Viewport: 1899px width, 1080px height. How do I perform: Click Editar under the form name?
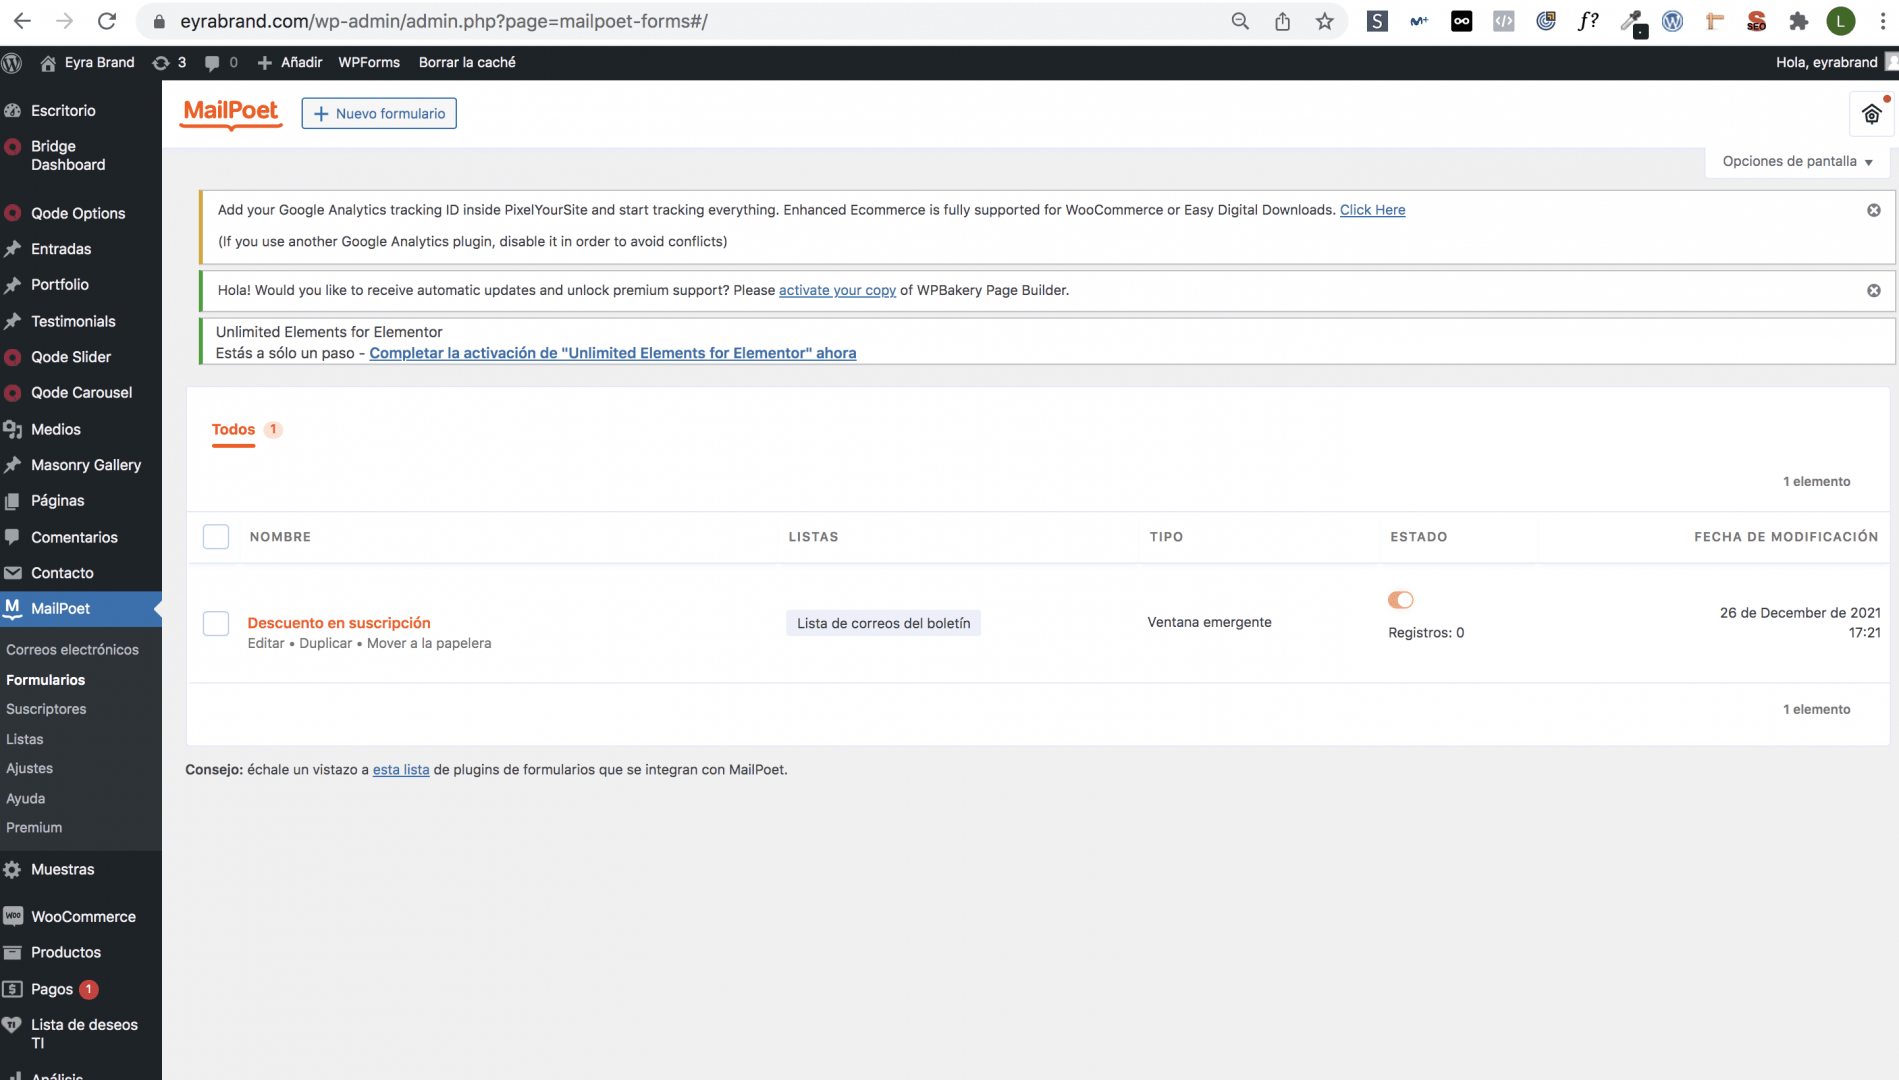coord(266,643)
